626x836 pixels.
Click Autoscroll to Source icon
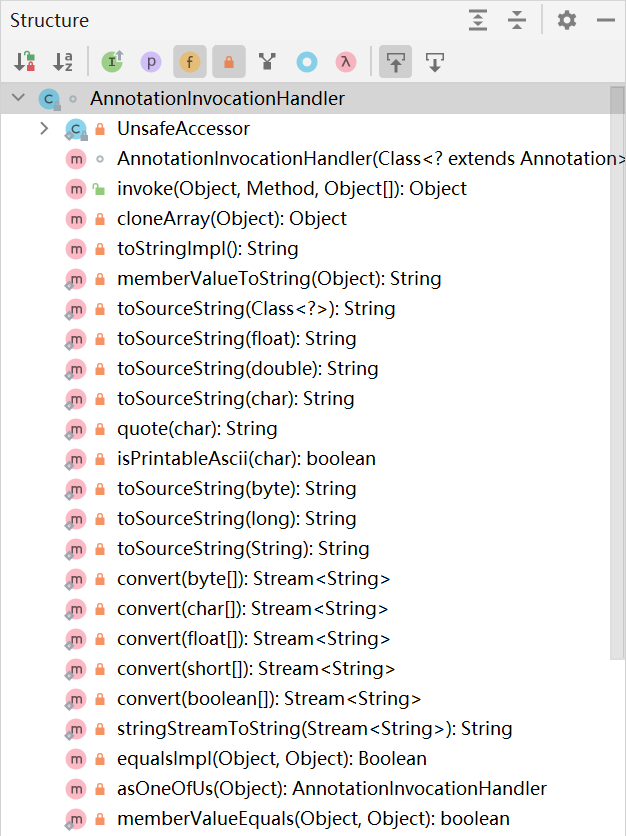[x=395, y=62]
